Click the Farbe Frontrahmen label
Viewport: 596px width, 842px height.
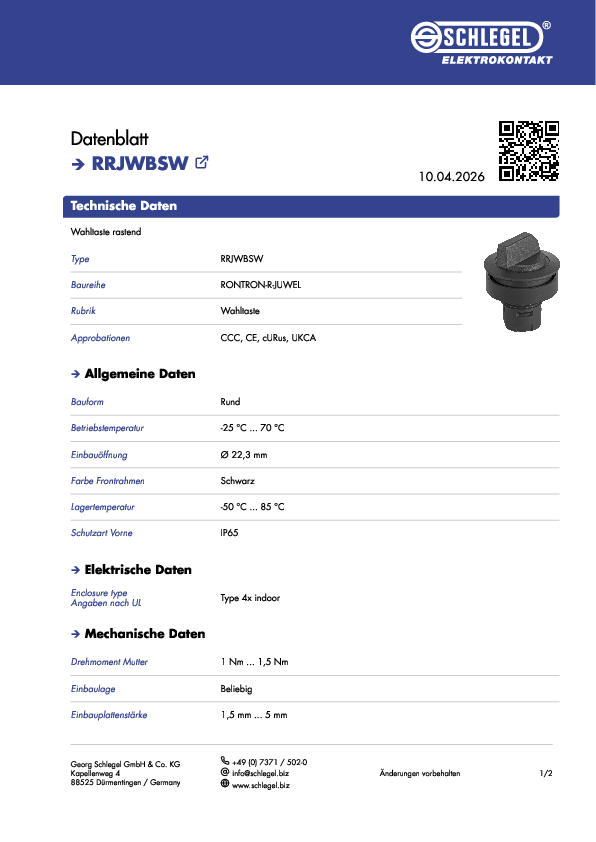click(x=107, y=481)
